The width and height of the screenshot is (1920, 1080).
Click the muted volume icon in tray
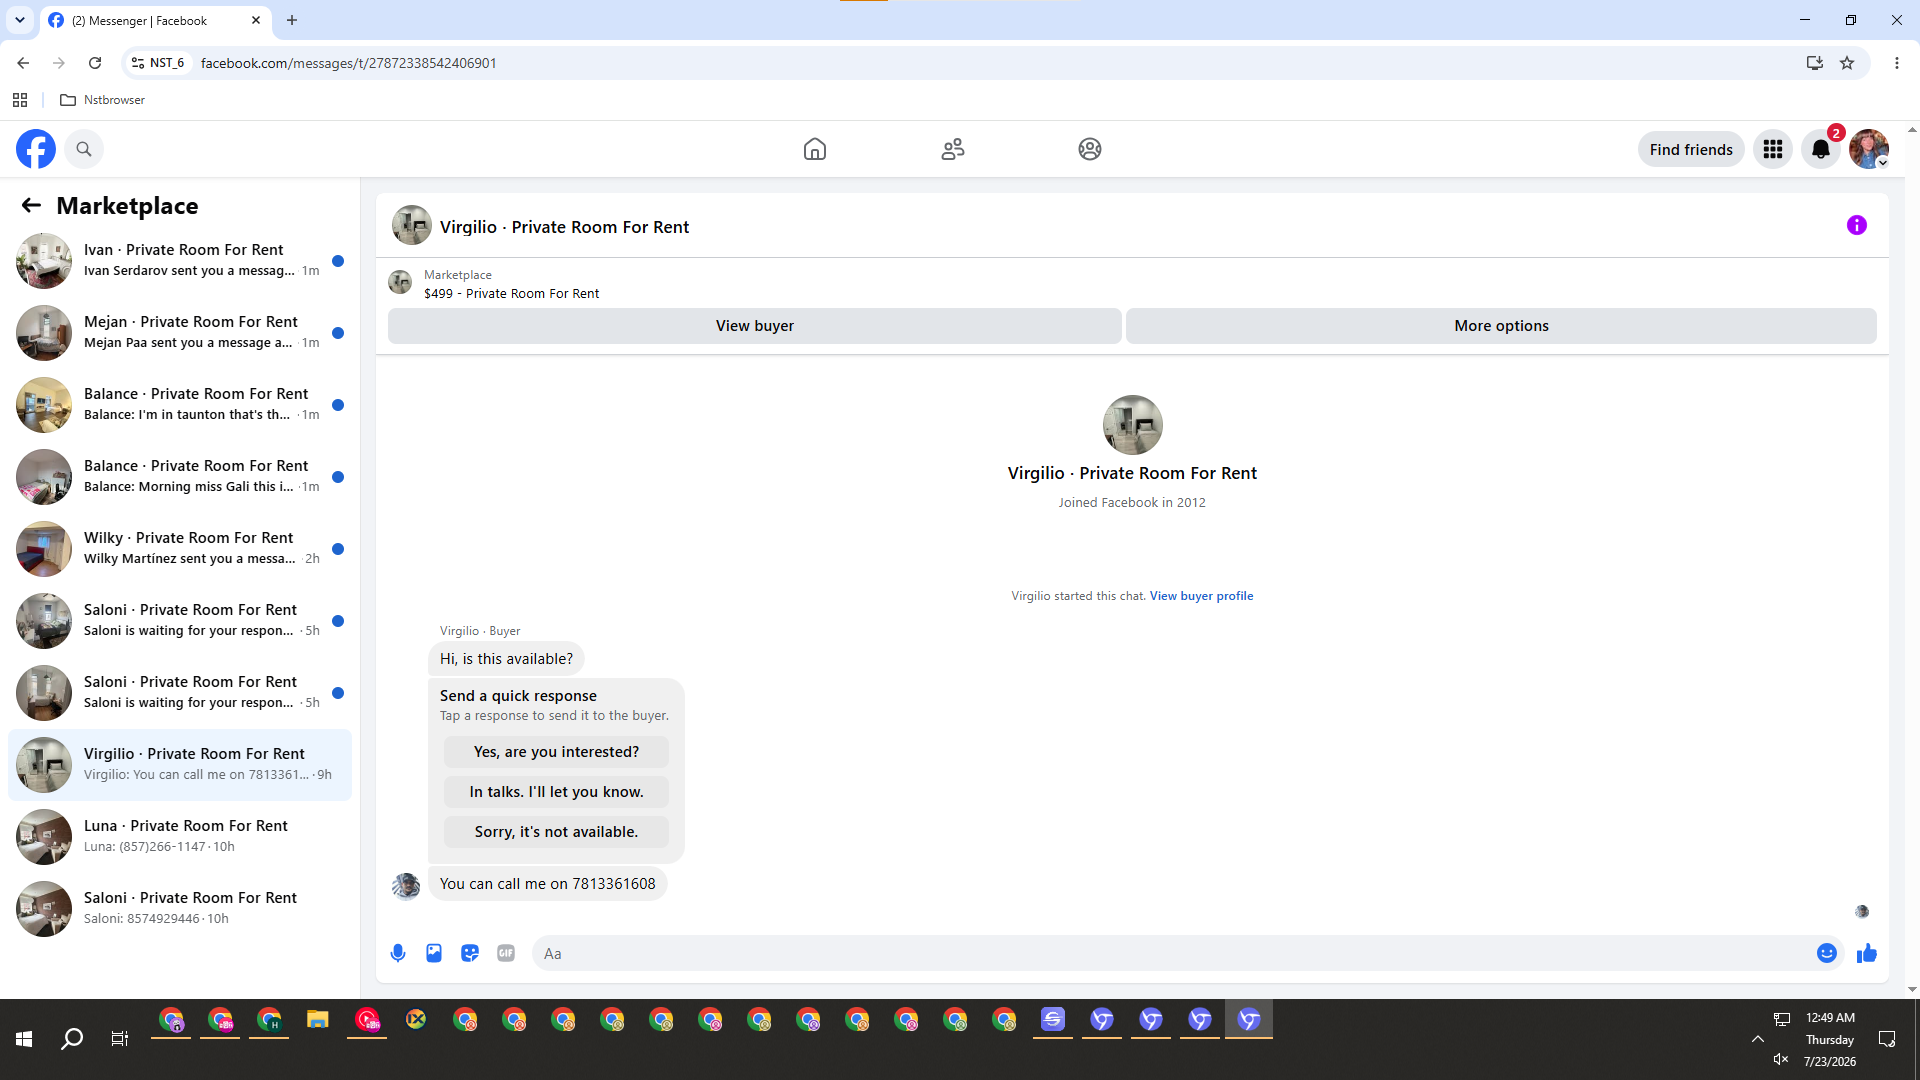(x=1781, y=1059)
